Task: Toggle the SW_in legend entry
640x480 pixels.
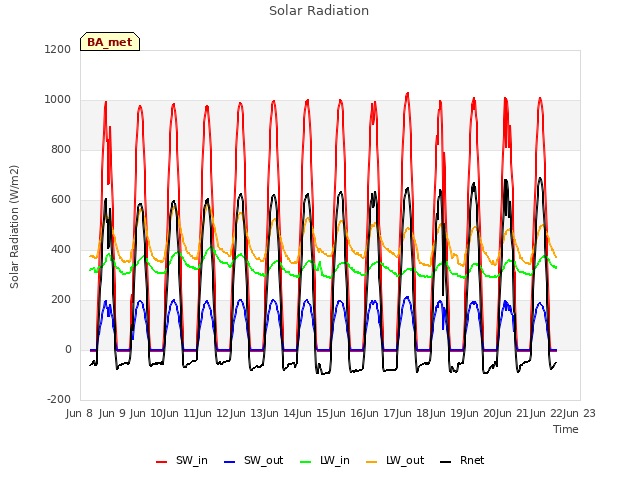Action: [x=182, y=460]
